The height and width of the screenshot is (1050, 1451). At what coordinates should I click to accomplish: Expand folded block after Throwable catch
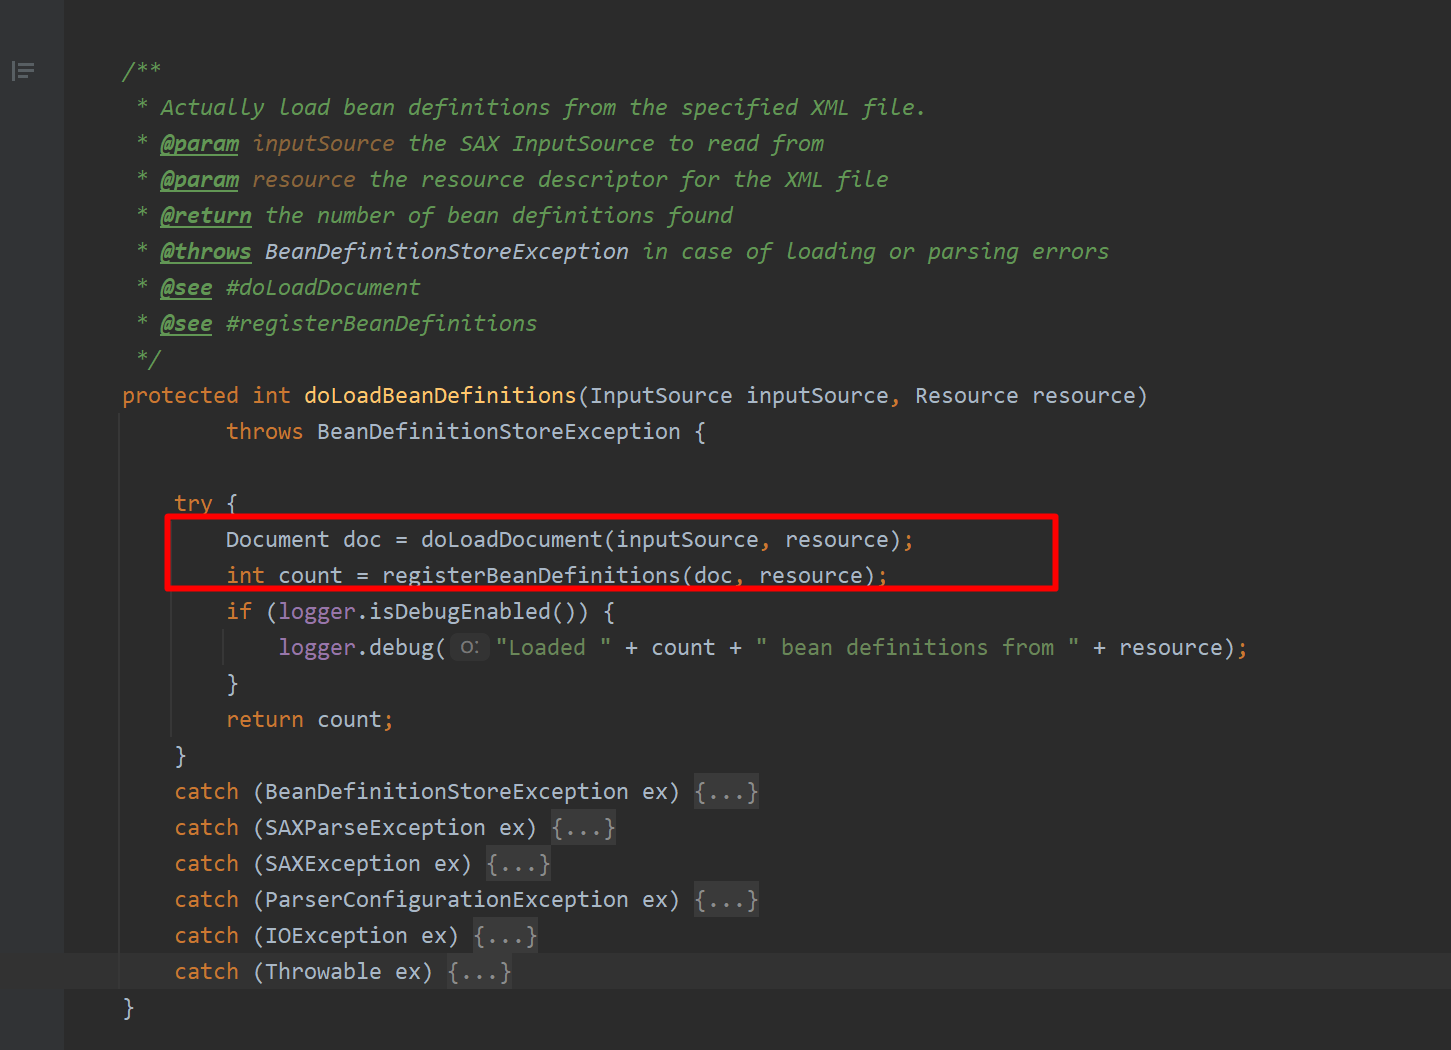click(x=479, y=972)
